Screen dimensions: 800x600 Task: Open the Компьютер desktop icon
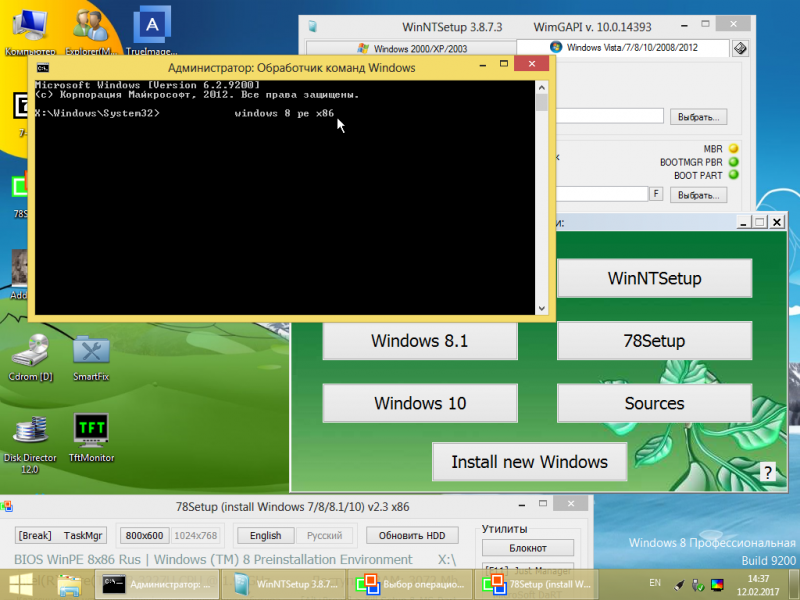30,31
